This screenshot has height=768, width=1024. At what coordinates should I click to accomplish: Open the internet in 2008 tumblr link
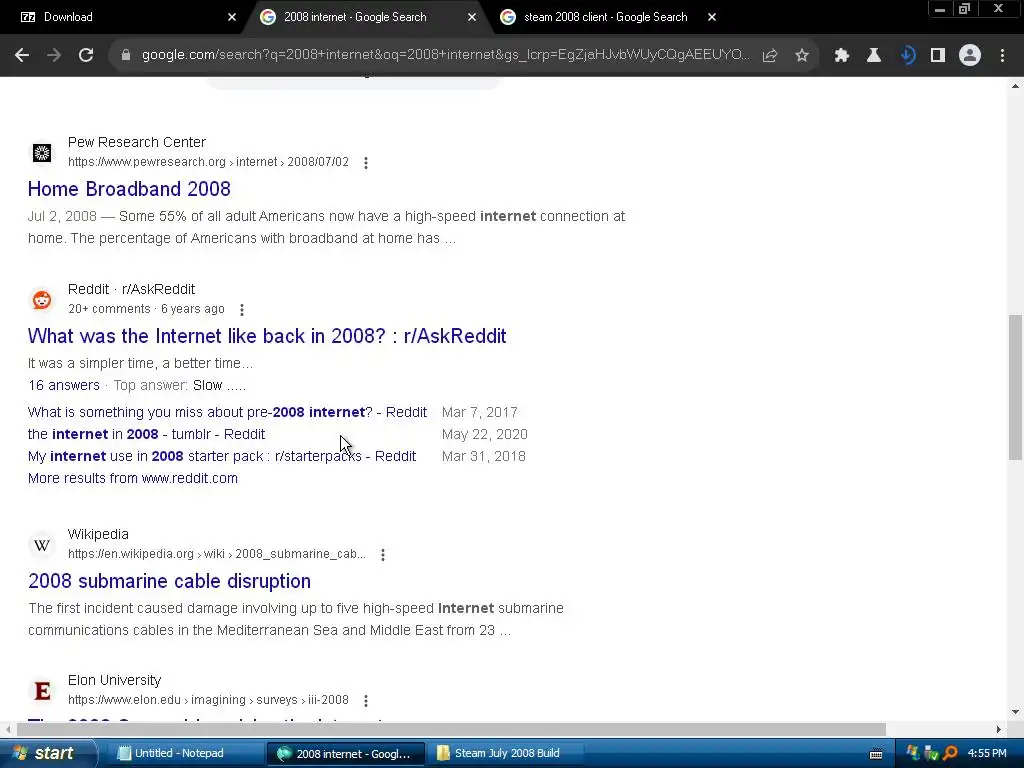pos(146,434)
